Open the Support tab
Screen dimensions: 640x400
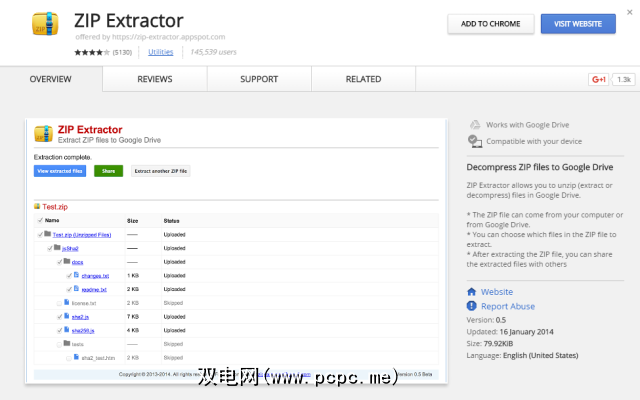click(259, 79)
